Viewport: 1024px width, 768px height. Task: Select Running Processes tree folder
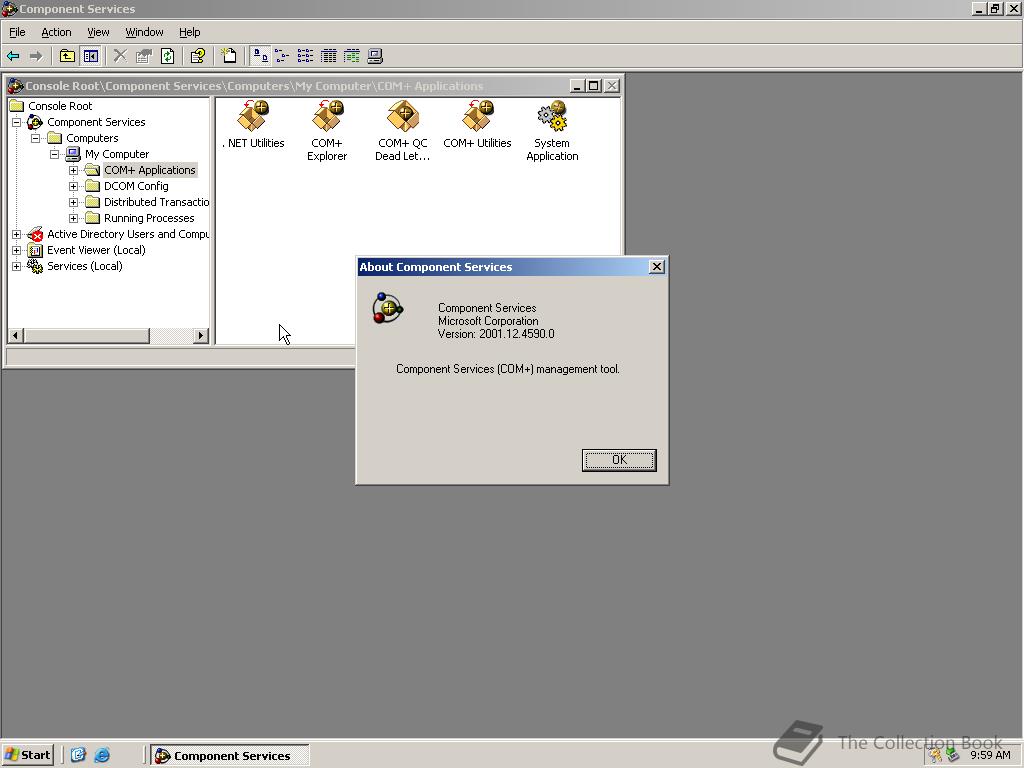[x=149, y=218]
